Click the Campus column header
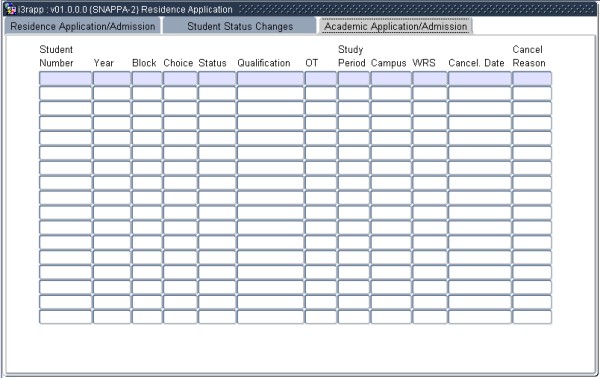The height and width of the screenshot is (378, 600). coord(388,63)
